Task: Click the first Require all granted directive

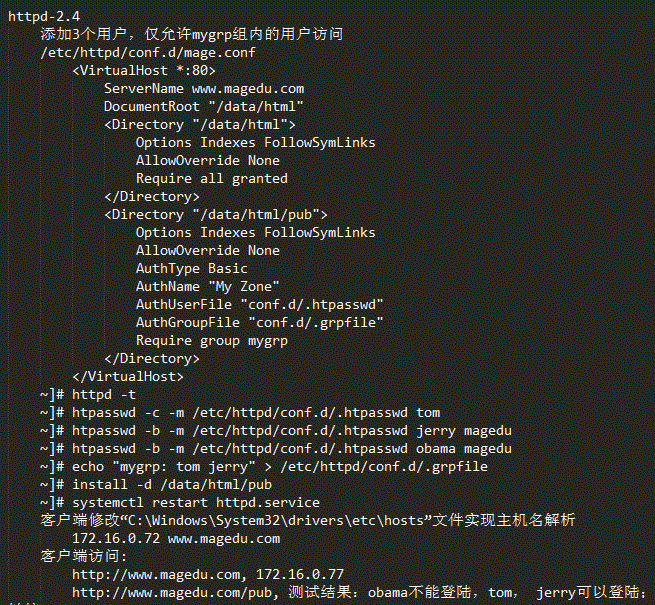Action: (x=212, y=179)
